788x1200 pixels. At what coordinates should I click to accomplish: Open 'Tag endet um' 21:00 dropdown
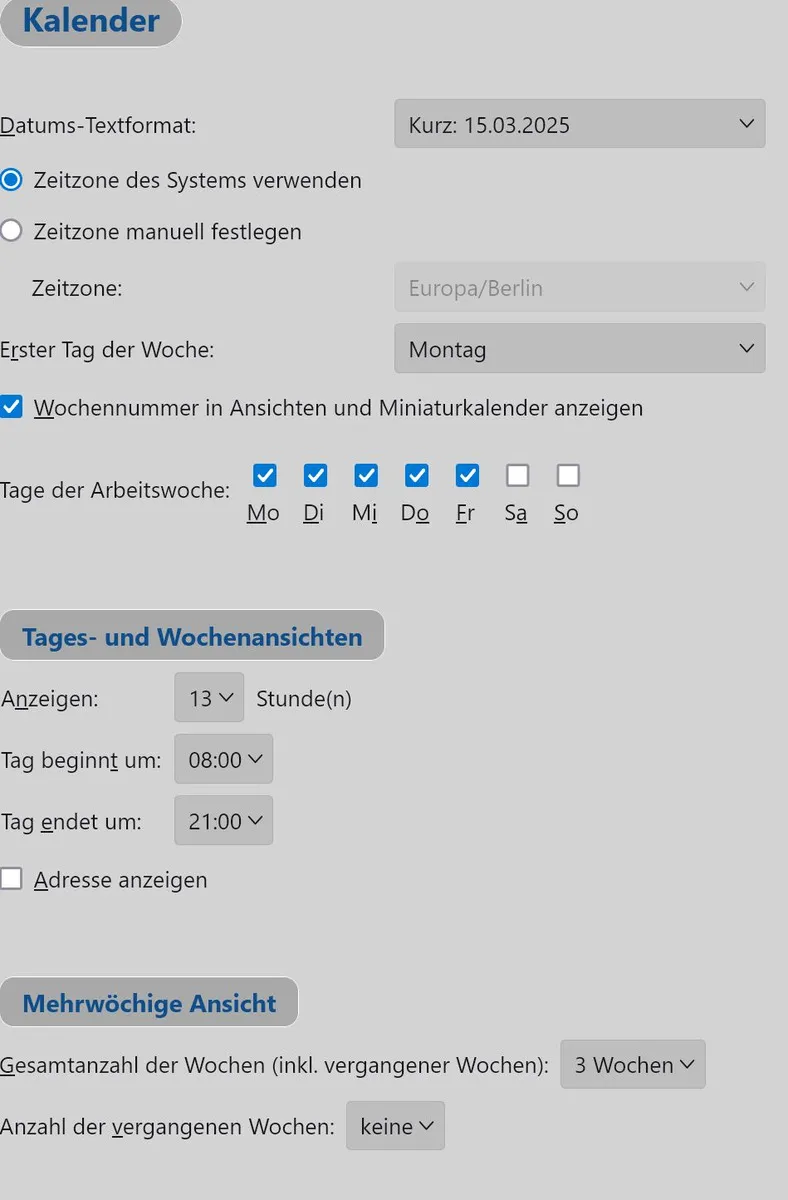(224, 821)
